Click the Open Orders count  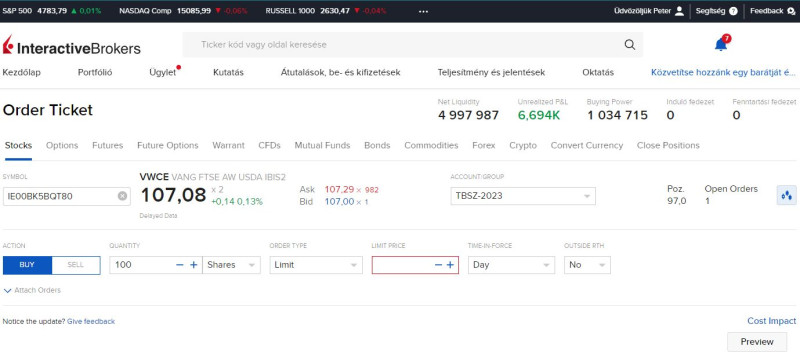pyautogui.click(x=707, y=201)
